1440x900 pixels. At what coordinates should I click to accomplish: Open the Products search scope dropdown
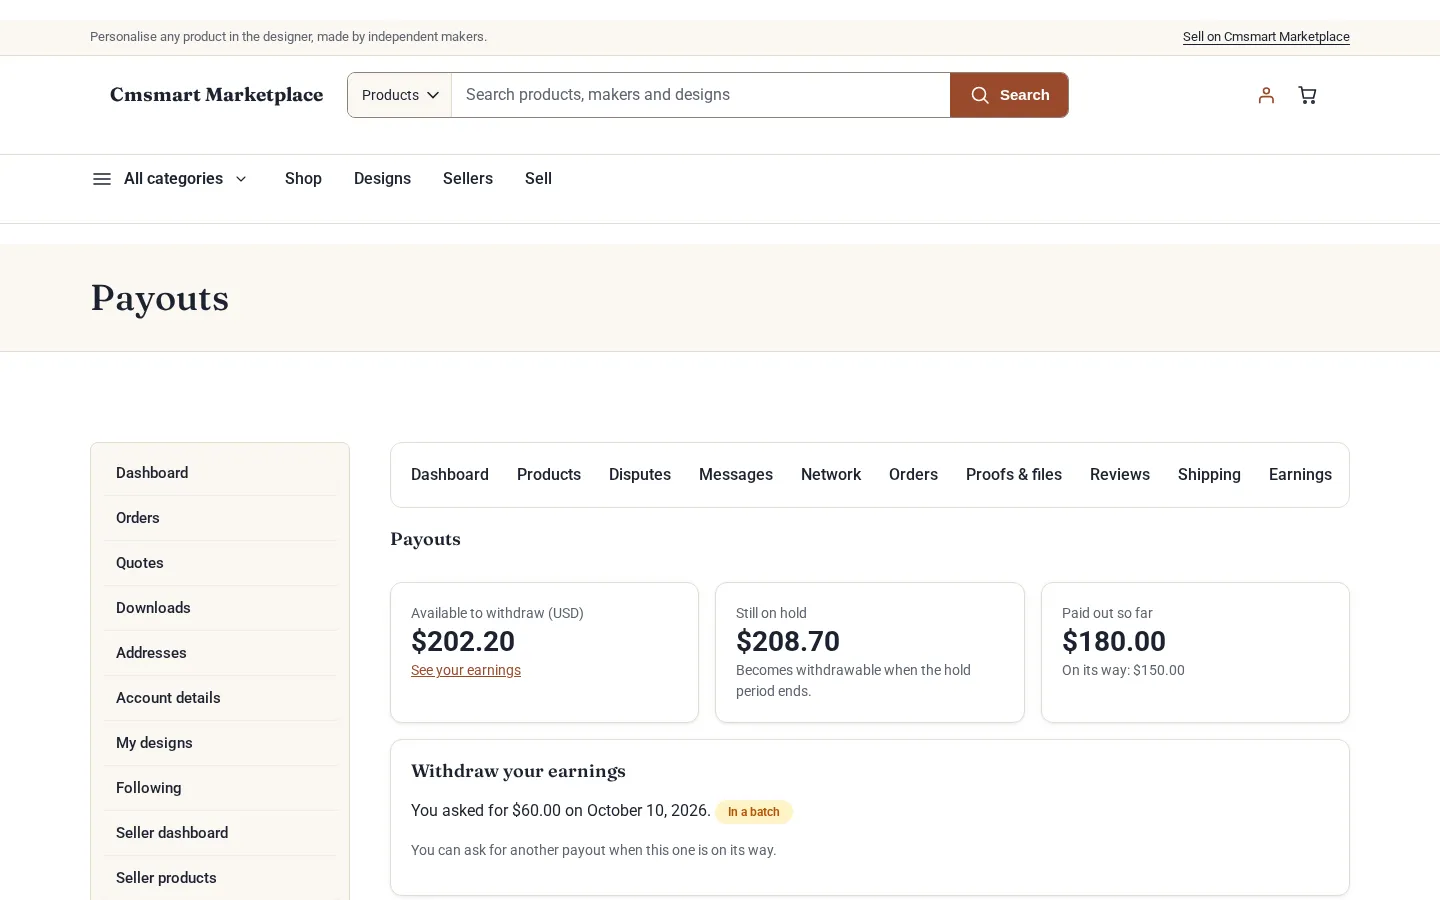point(400,95)
